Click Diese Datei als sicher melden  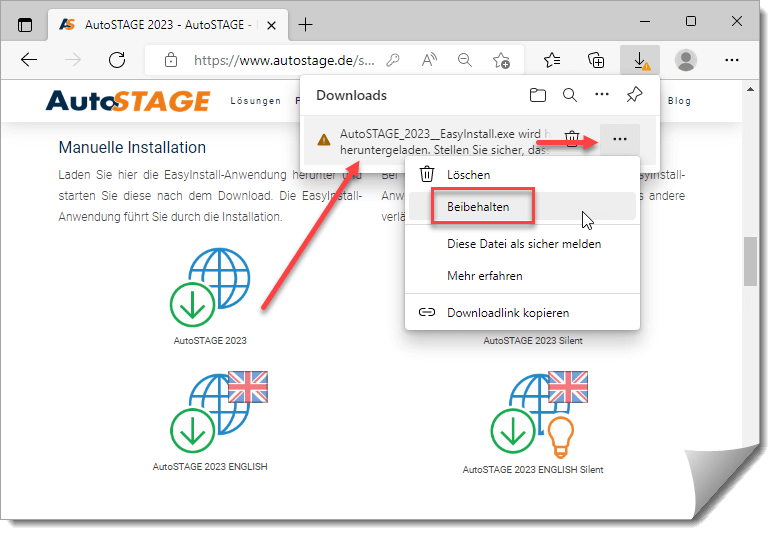pos(523,243)
